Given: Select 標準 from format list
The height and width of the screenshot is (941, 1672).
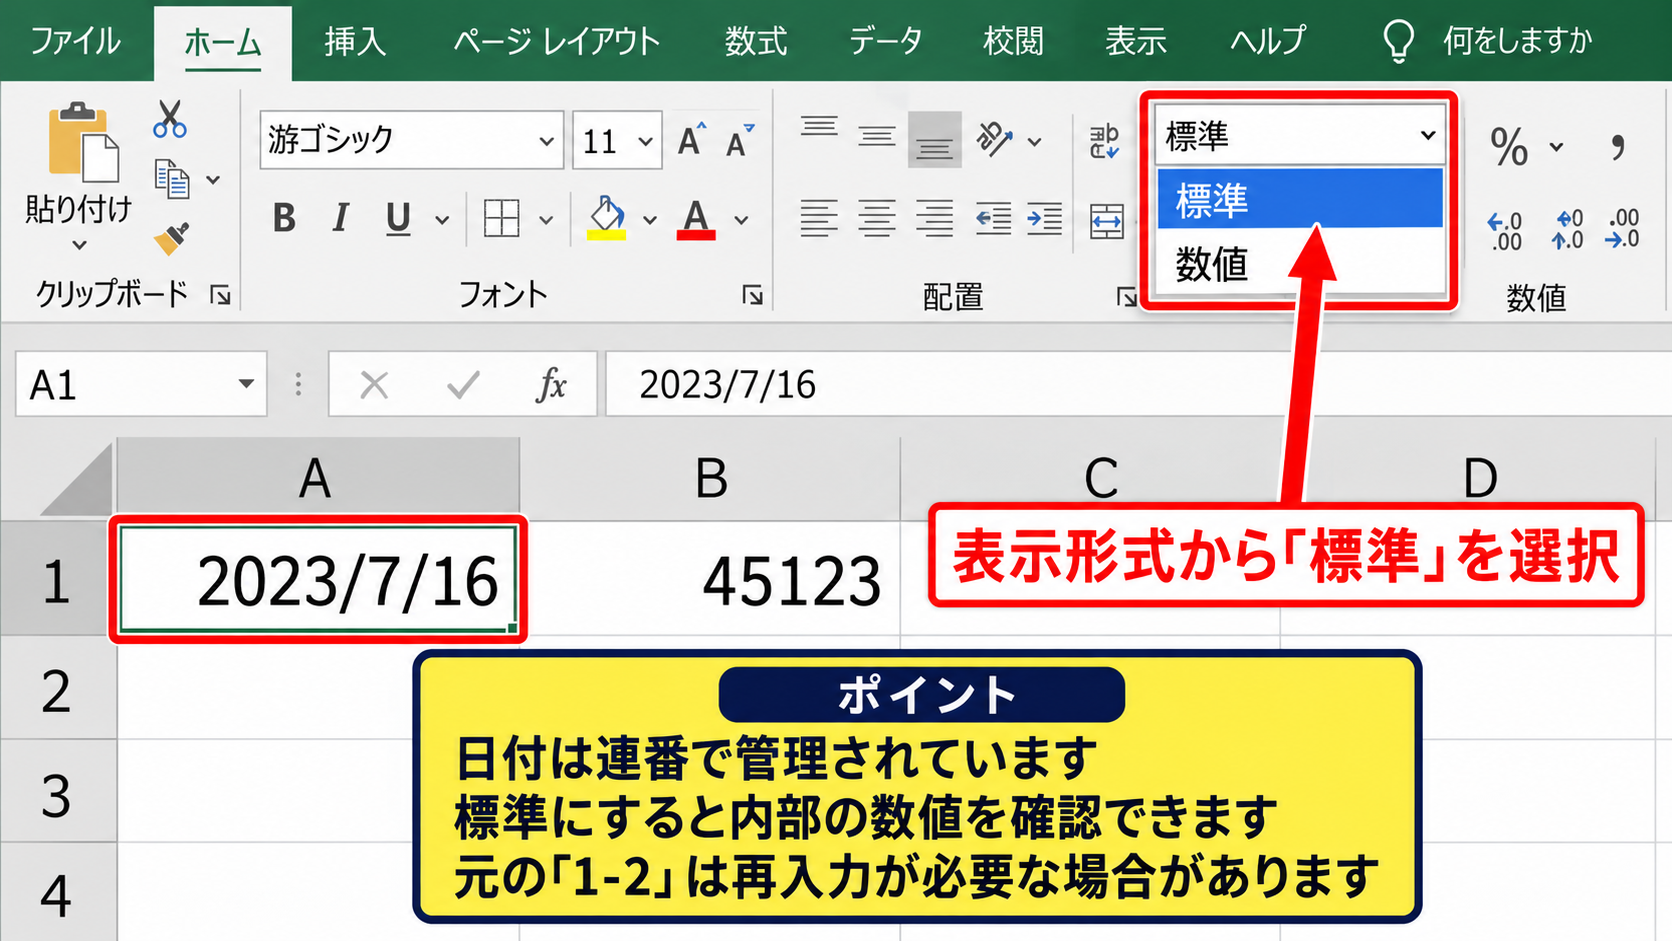Looking at the screenshot, I should (1299, 199).
